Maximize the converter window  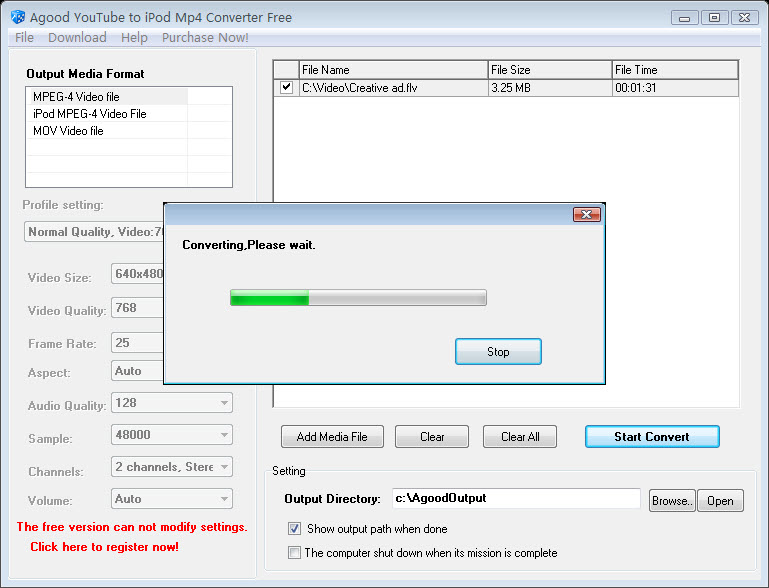[715, 18]
